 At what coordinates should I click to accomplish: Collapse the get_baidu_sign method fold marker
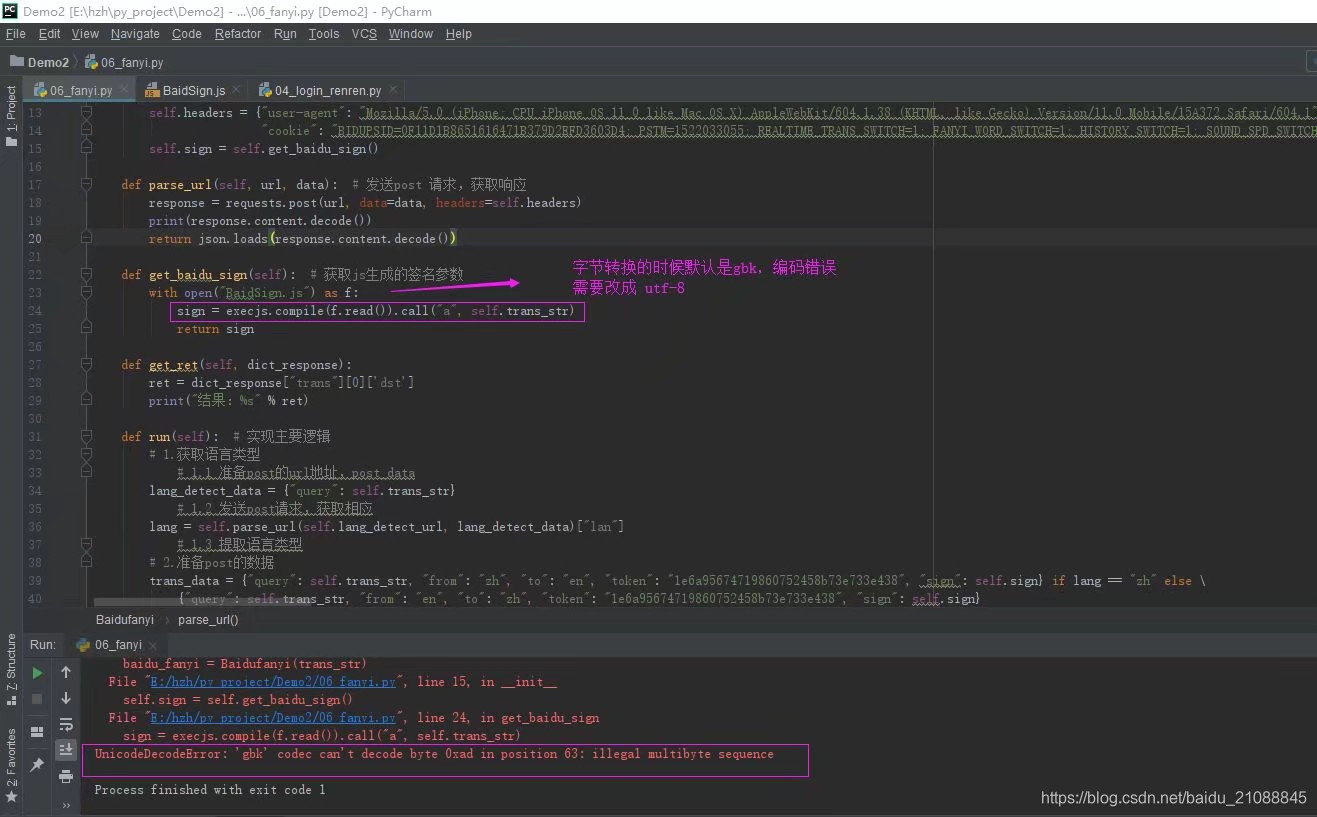[84, 274]
